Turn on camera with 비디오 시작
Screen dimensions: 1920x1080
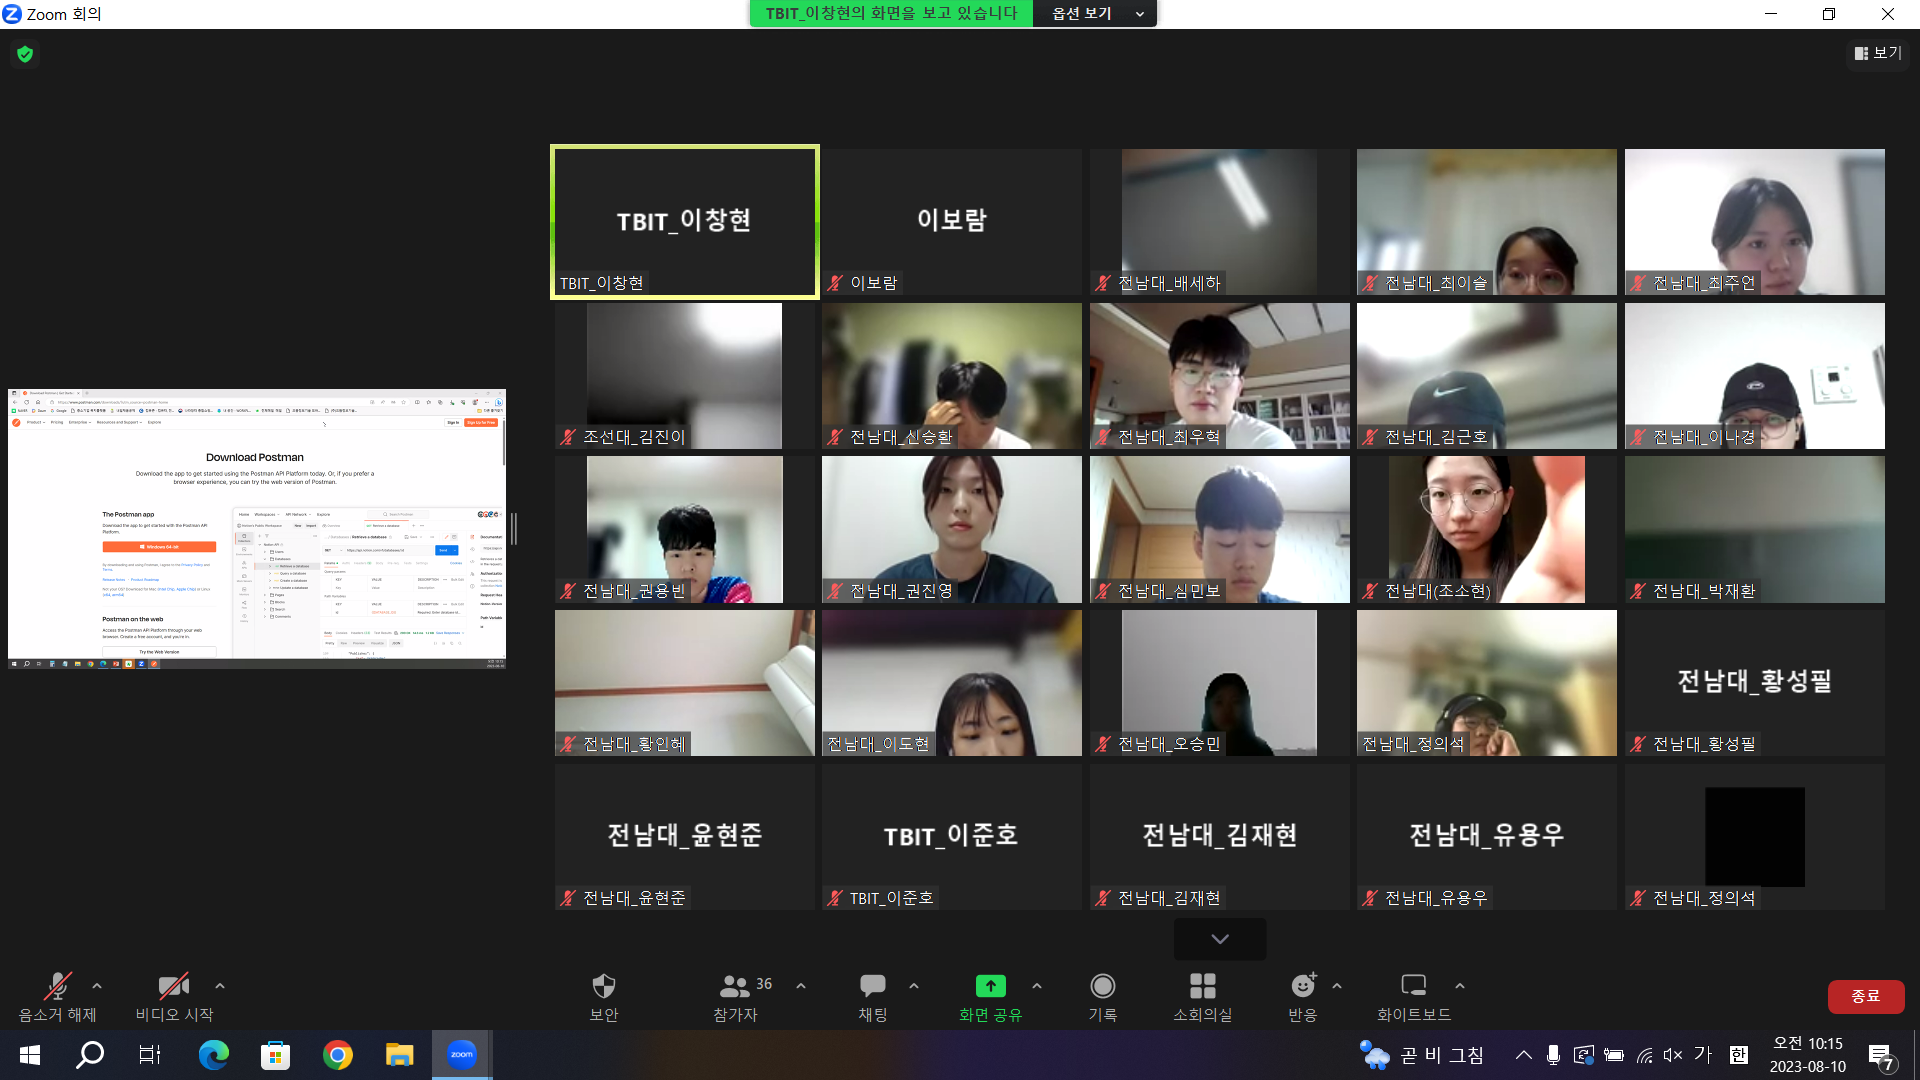(174, 987)
